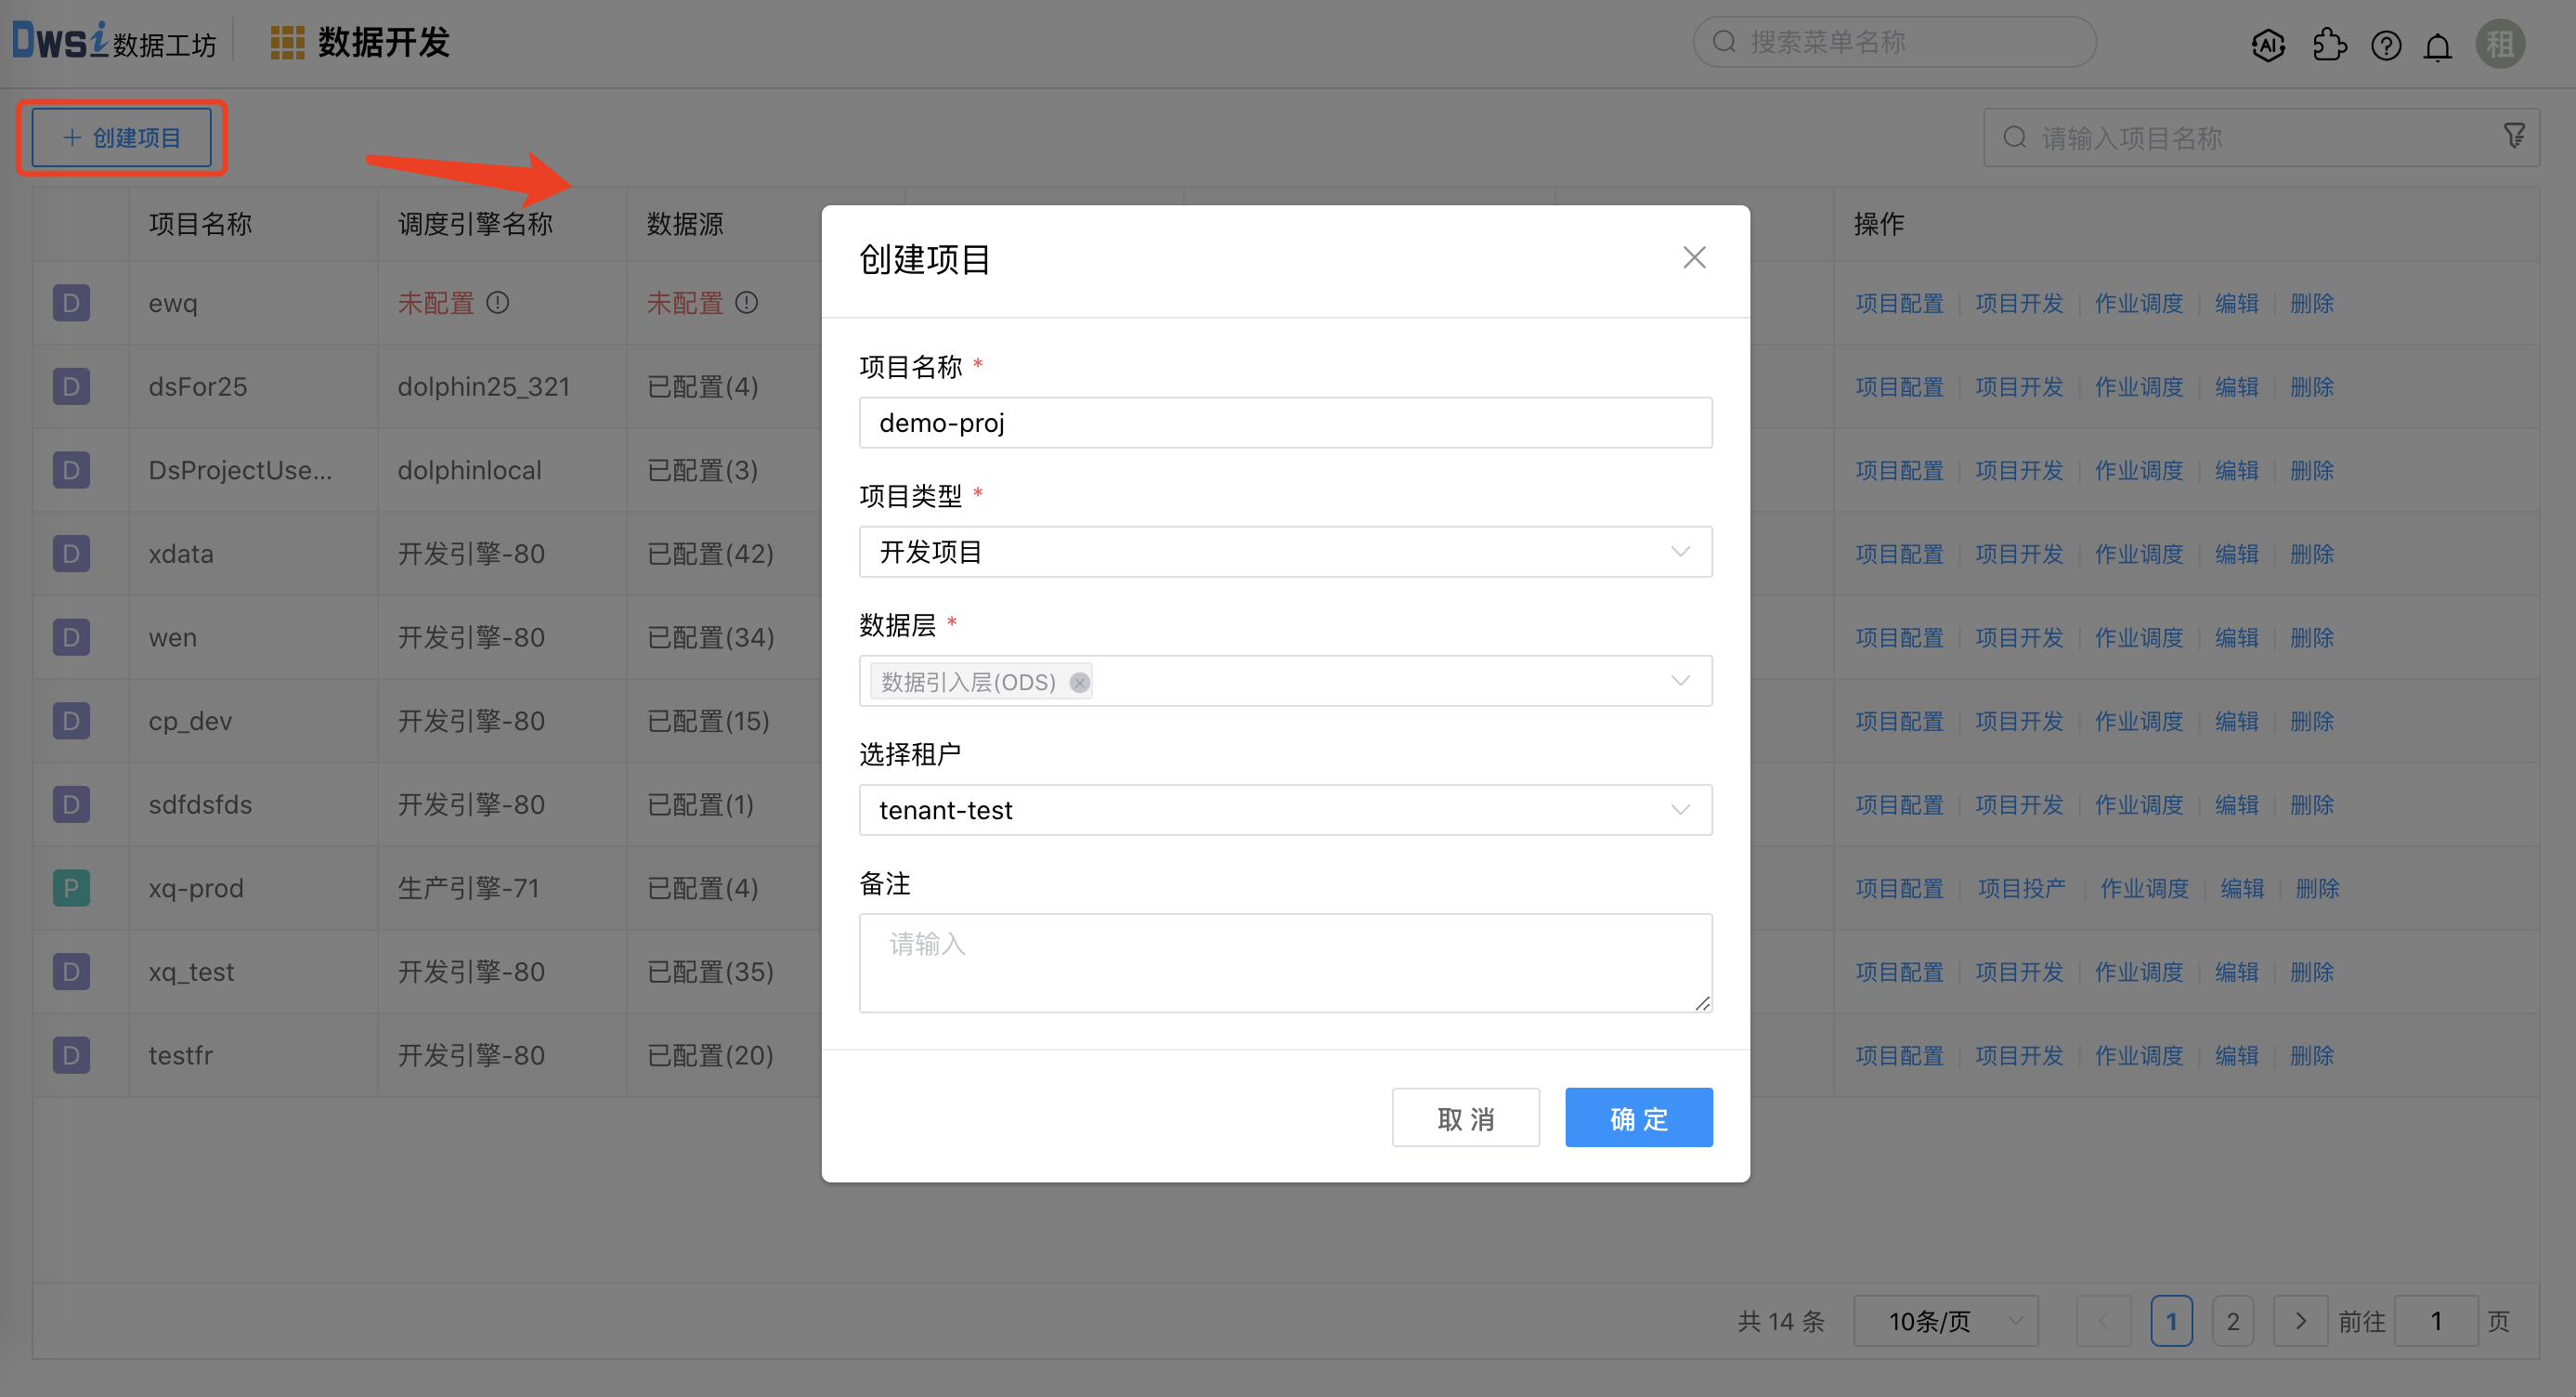This screenshot has height=1397, width=2576.
Task: Remove the 数据引入层(ODS) tag
Action: point(1079,682)
